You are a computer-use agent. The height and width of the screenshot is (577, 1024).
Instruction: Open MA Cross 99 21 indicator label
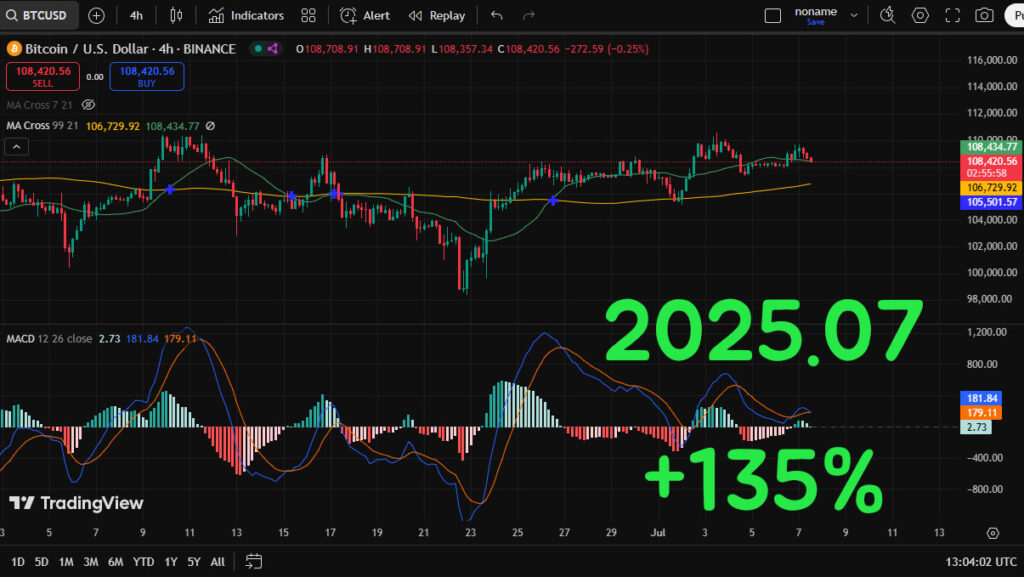click(42, 125)
